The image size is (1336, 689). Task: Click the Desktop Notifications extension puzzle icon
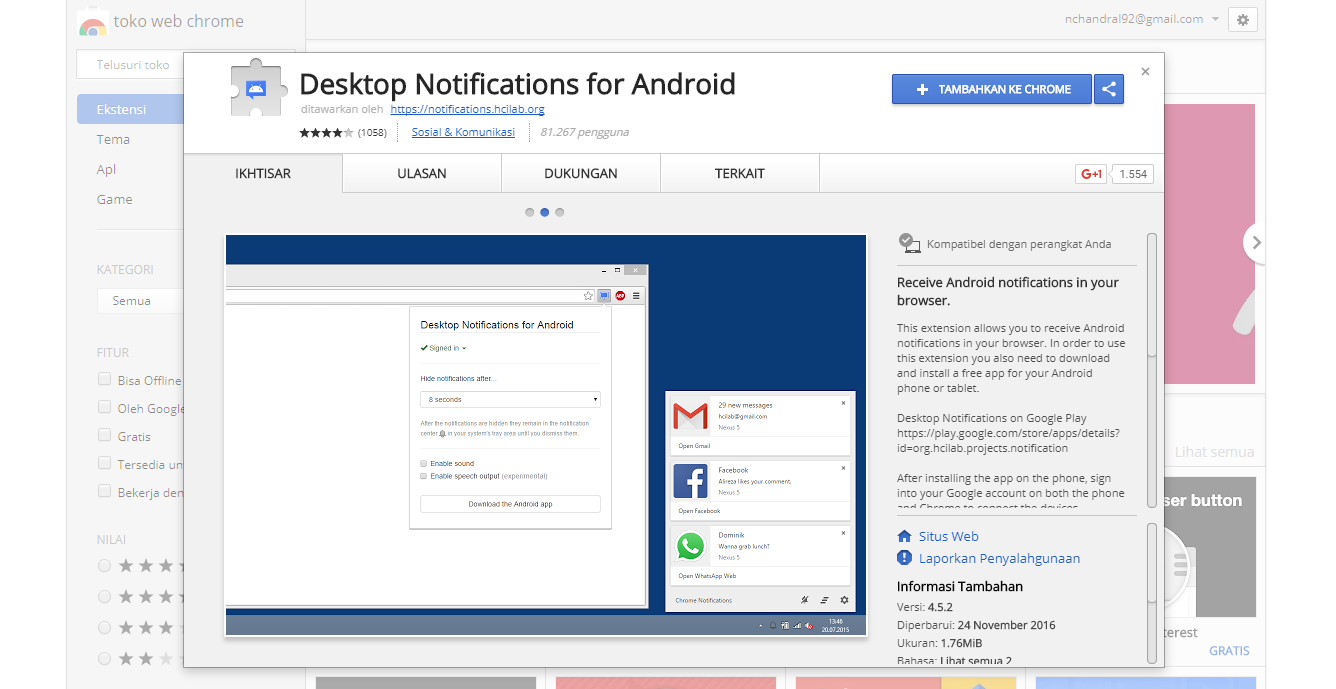click(x=255, y=90)
